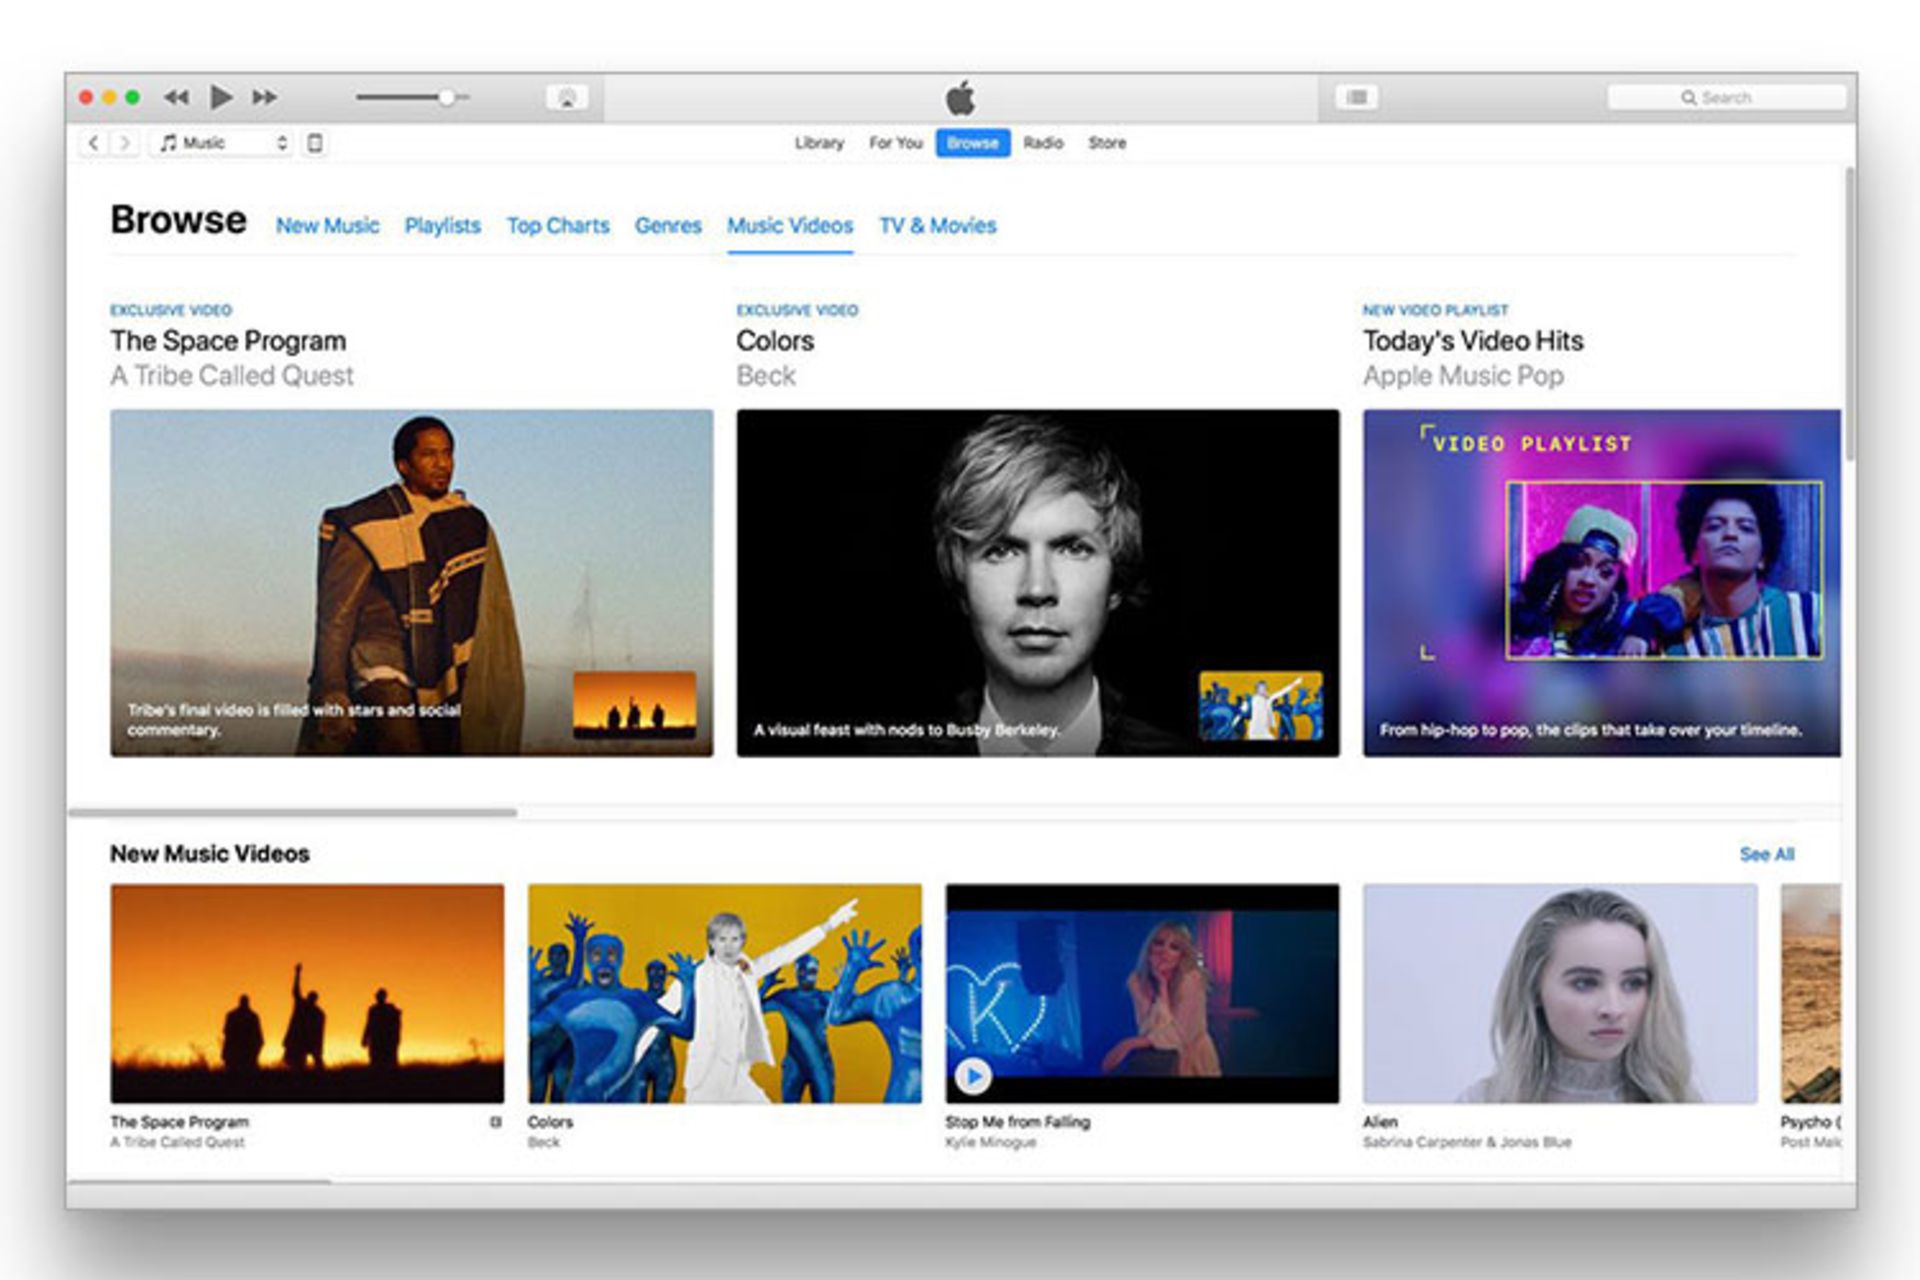Select the Top Charts tab

point(559,223)
